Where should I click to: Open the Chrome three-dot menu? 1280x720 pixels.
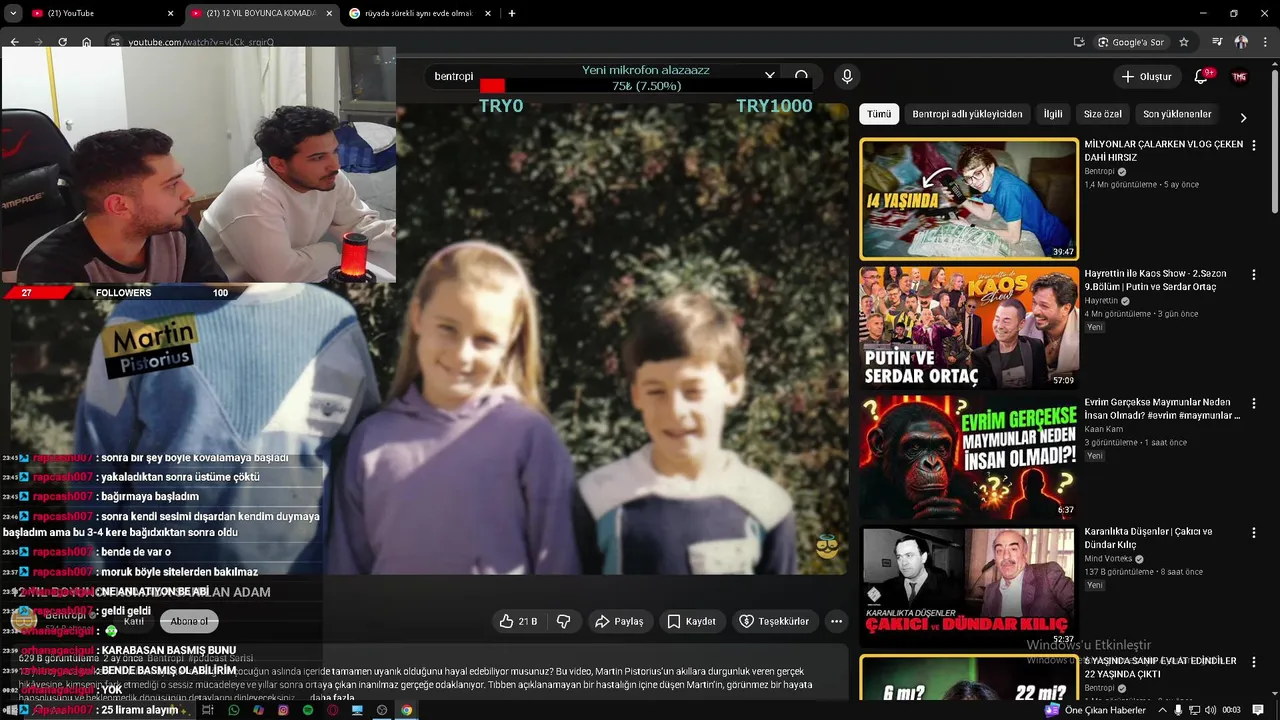coord(1265,42)
